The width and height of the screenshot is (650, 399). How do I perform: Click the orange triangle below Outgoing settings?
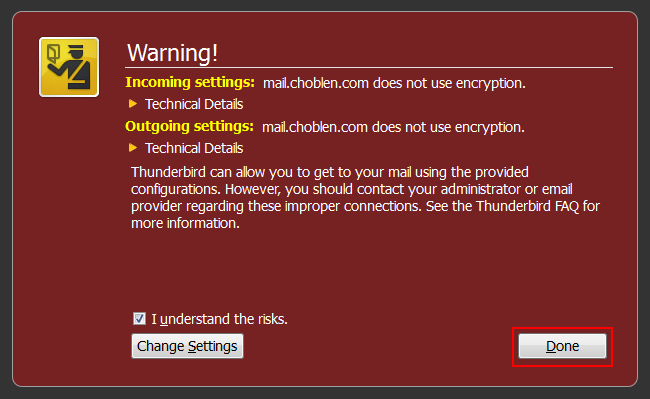coord(133,148)
